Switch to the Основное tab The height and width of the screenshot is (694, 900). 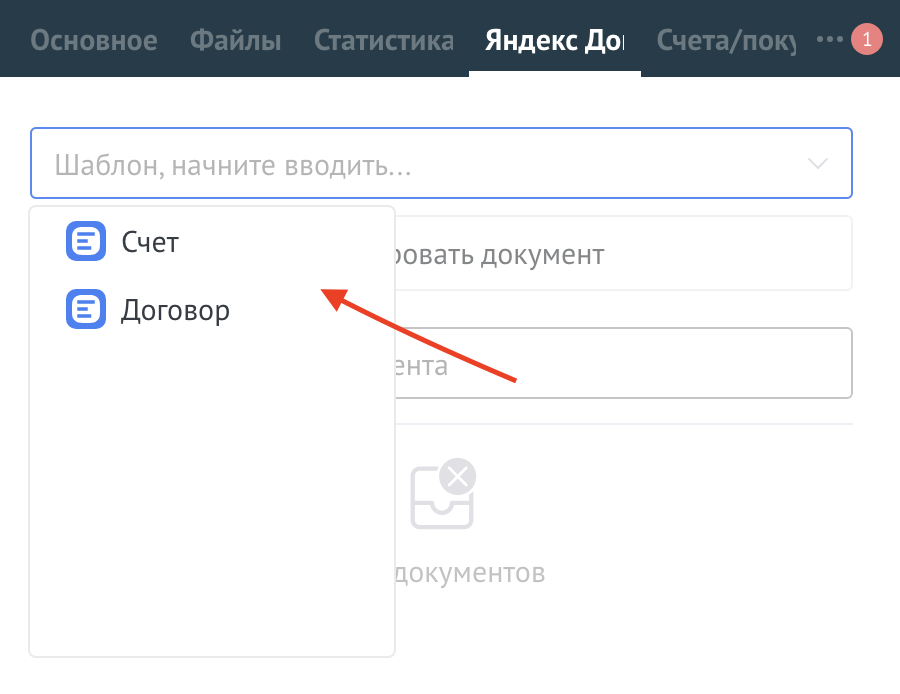[x=93, y=41]
